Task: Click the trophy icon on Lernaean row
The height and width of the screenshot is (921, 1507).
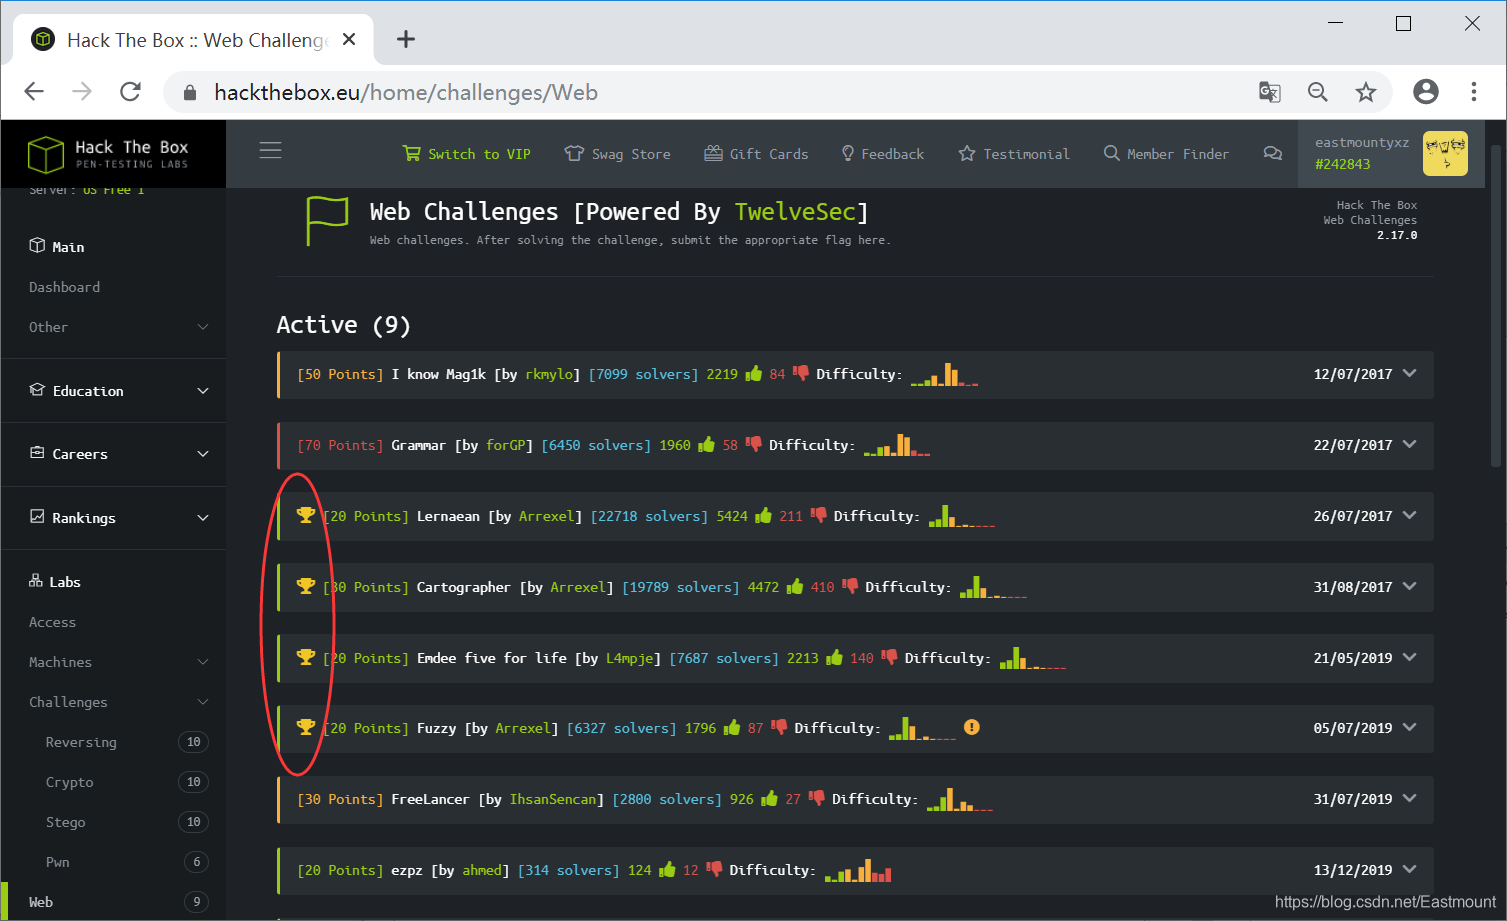Action: 306,515
